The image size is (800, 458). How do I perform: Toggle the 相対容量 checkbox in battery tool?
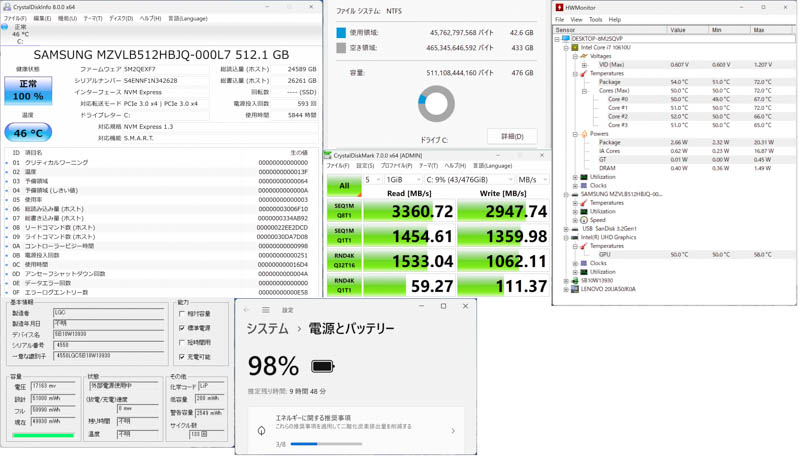(182, 314)
